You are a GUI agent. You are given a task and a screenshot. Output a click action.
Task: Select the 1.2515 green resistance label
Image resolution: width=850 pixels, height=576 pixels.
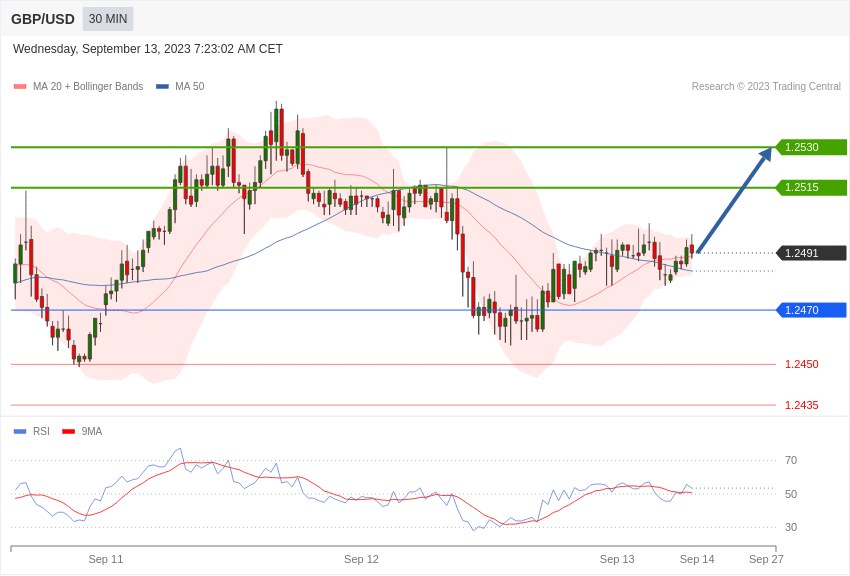pyautogui.click(x=811, y=187)
